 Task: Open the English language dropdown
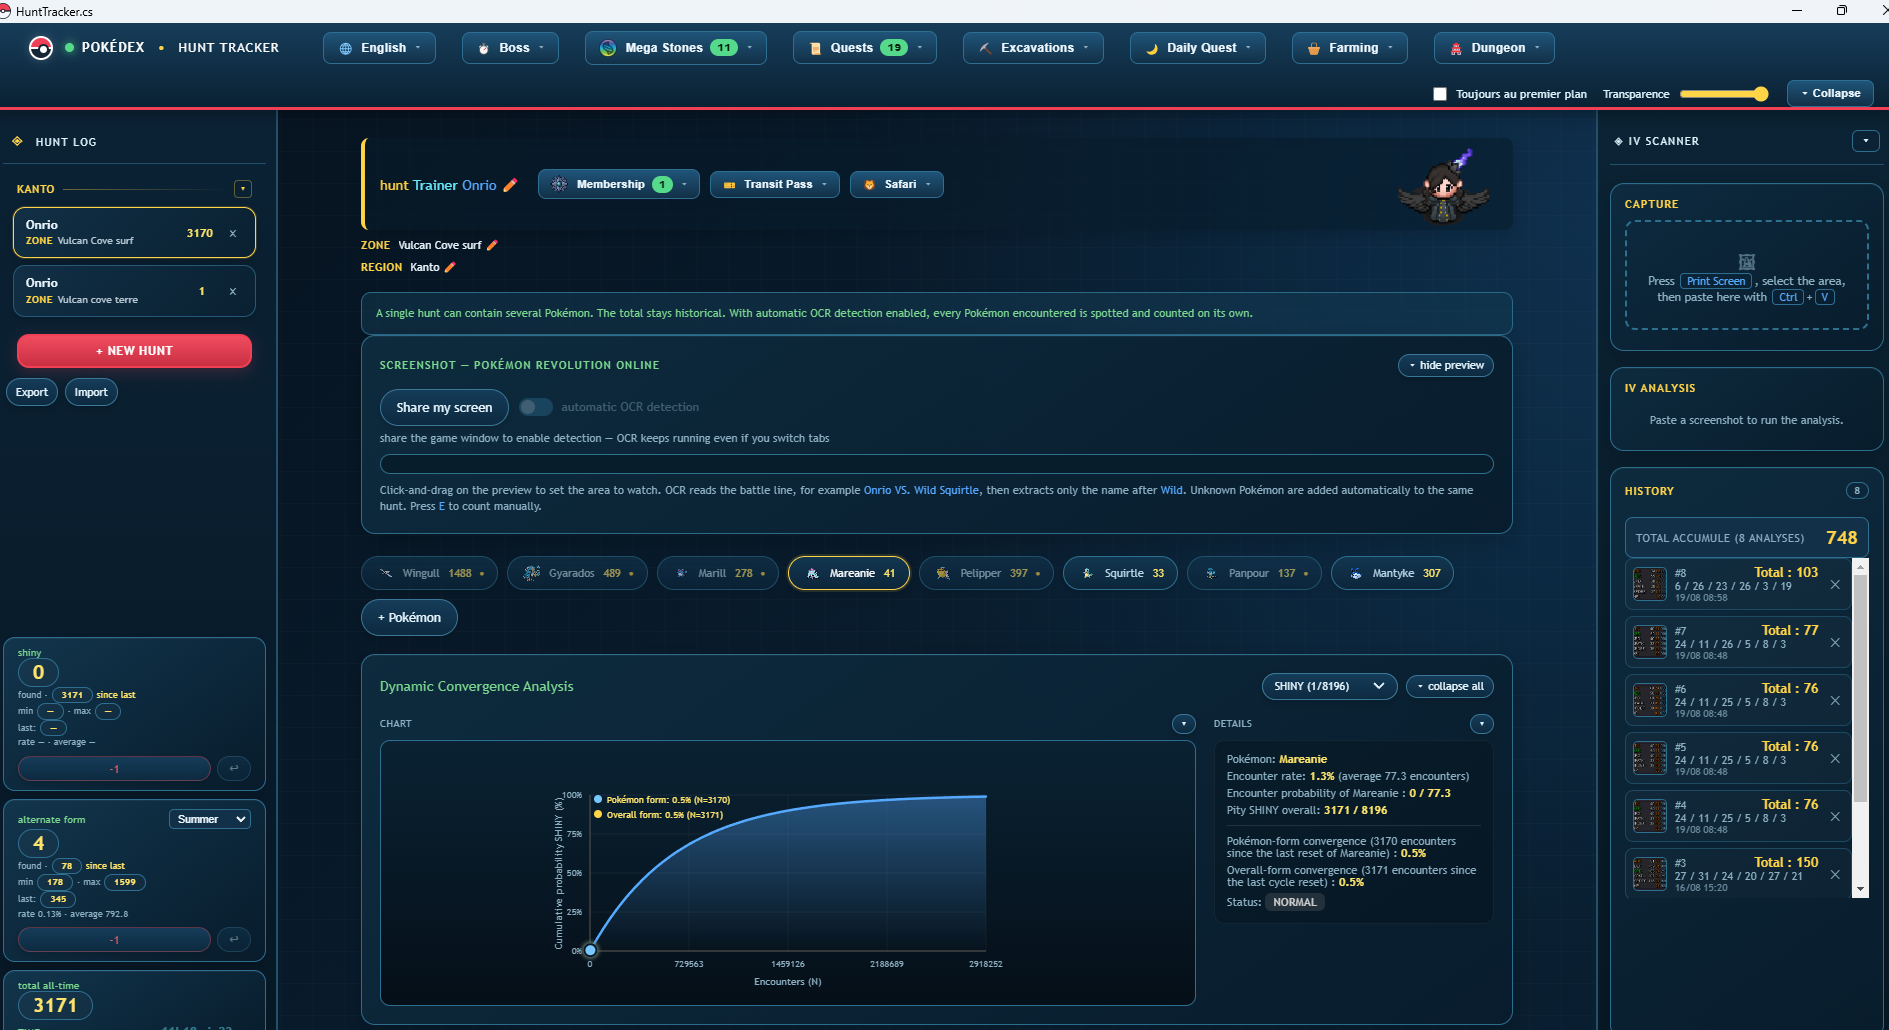[x=379, y=48]
